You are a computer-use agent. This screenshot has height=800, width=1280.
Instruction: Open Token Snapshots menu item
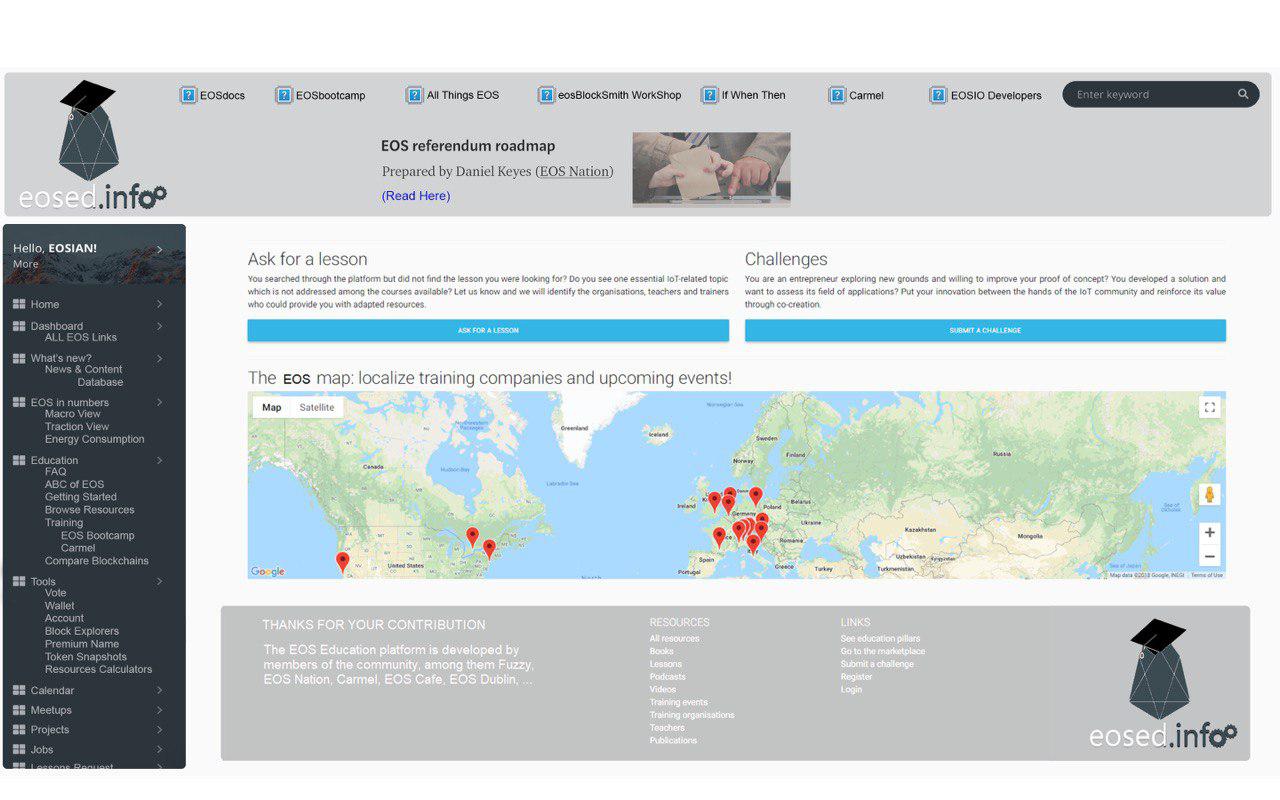86,657
